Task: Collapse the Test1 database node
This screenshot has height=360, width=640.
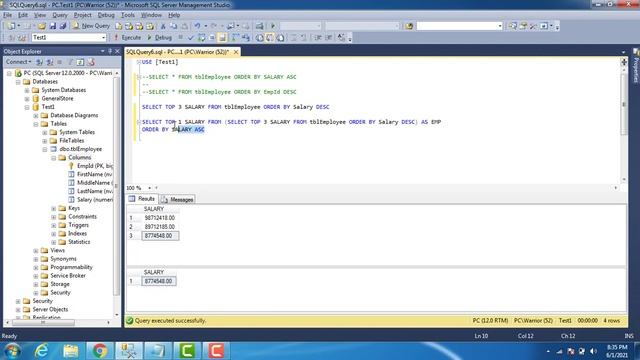Action: click(x=27, y=107)
